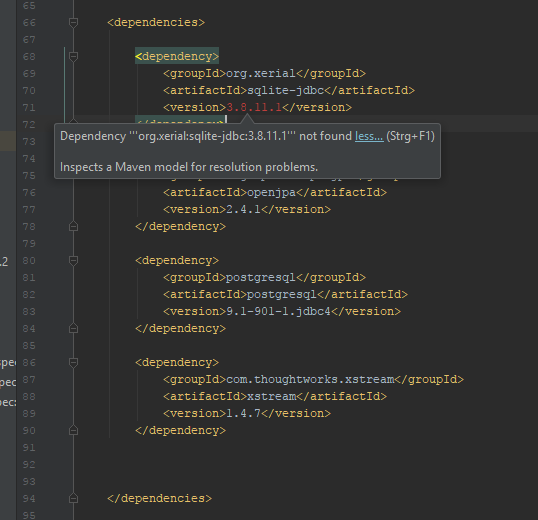The image size is (538, 520).
Task: Click closing </dependency> tag on line 90
Action: click(x=180, y=430)
